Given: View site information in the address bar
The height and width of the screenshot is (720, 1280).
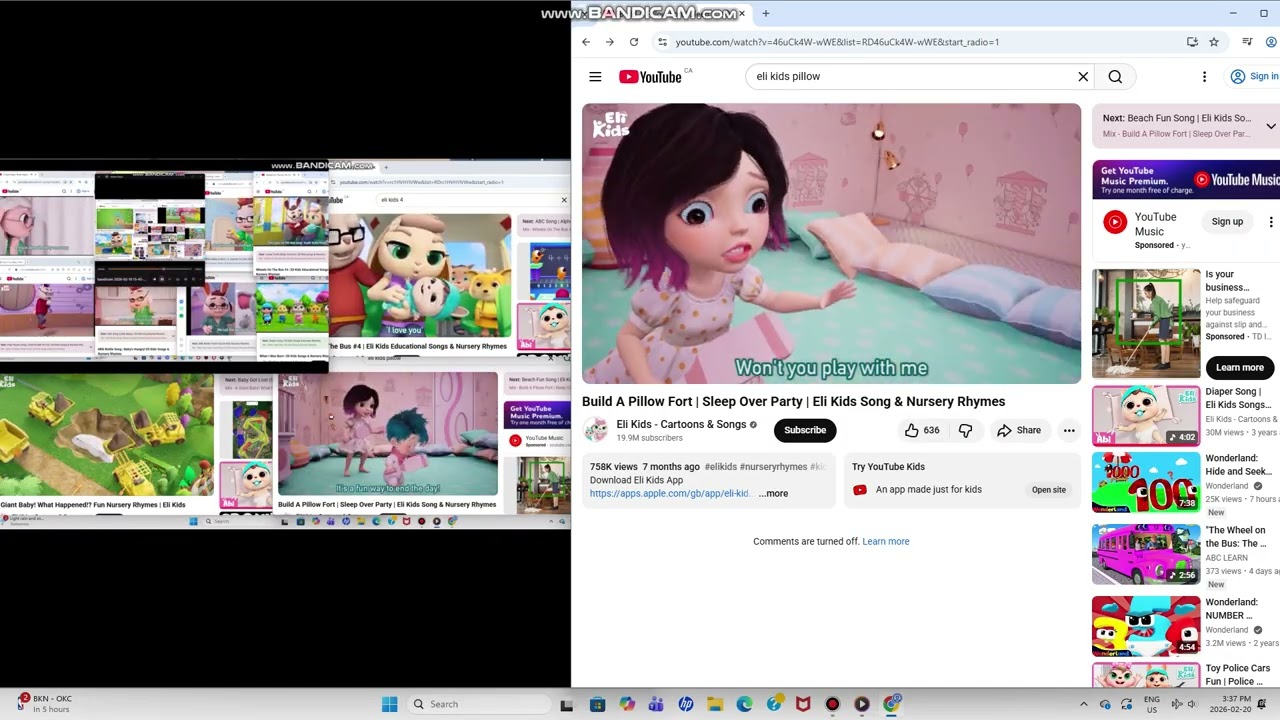Looking at the screenshot, I should click(x=662, y=42).
